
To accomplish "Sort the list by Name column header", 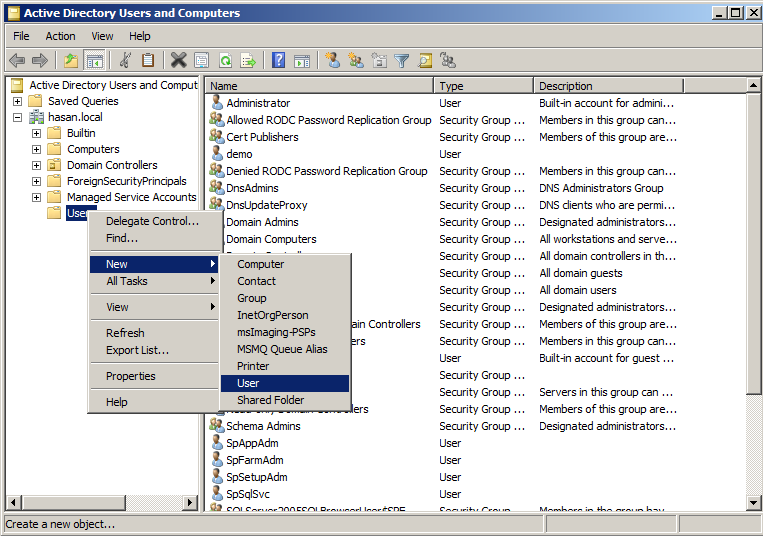I will click(319, 86).
